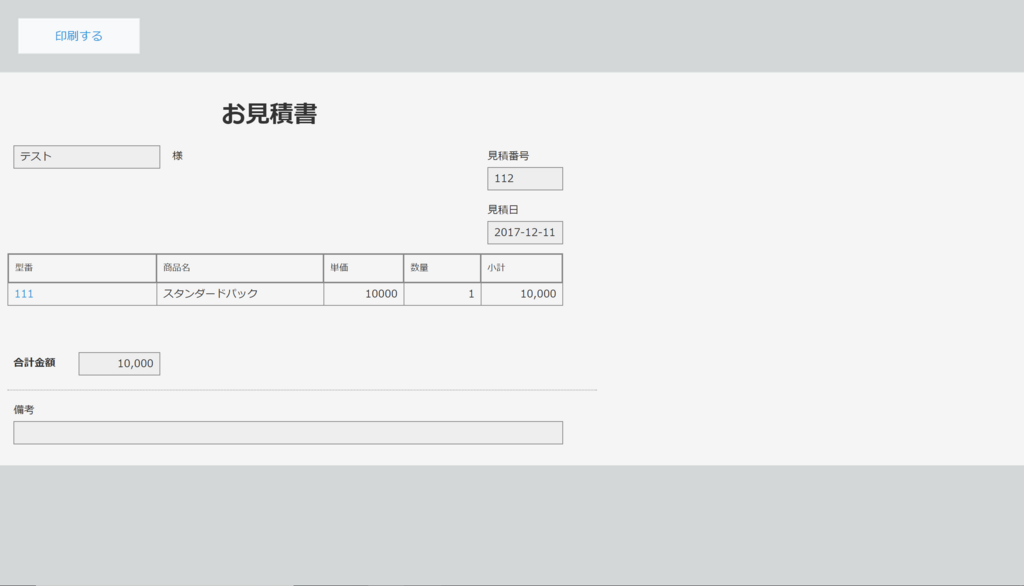Click the customer name field showing テスト

point(87,157)
